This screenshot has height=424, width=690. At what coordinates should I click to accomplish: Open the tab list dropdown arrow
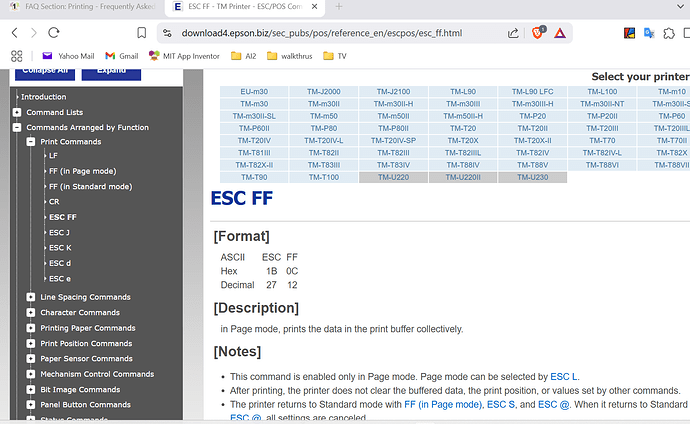pyautogui.click(x=680, y=7)
